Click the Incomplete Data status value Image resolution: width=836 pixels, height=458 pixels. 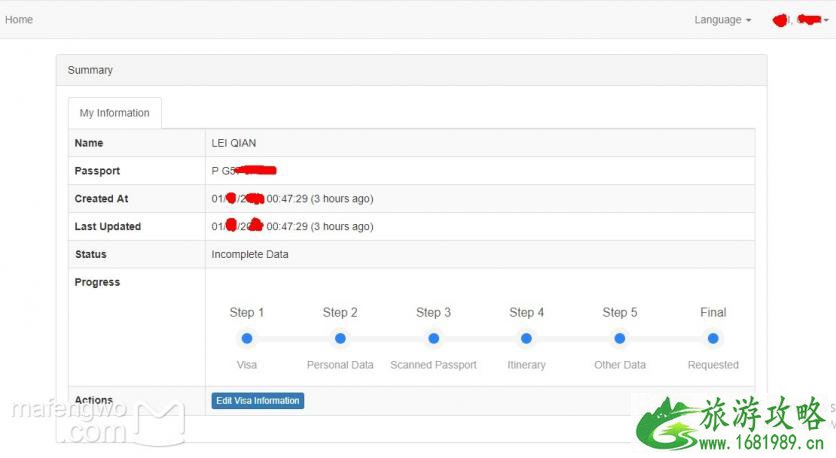click(x=250, y=254)
